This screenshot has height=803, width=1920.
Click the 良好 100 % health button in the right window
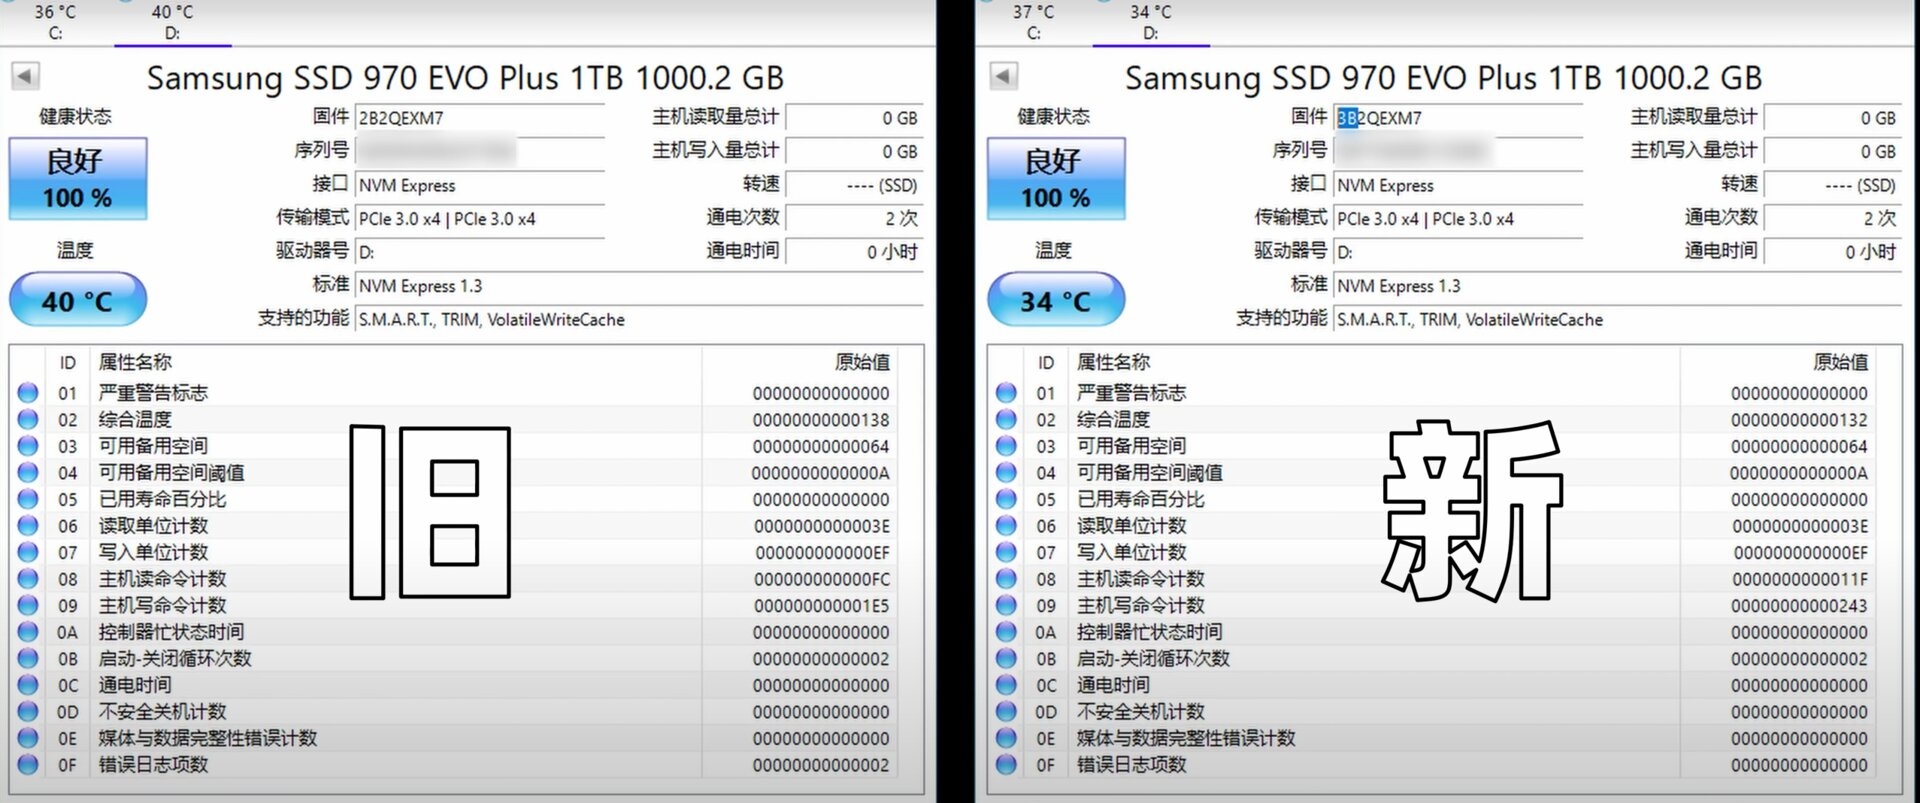(x=1056, y=179)
